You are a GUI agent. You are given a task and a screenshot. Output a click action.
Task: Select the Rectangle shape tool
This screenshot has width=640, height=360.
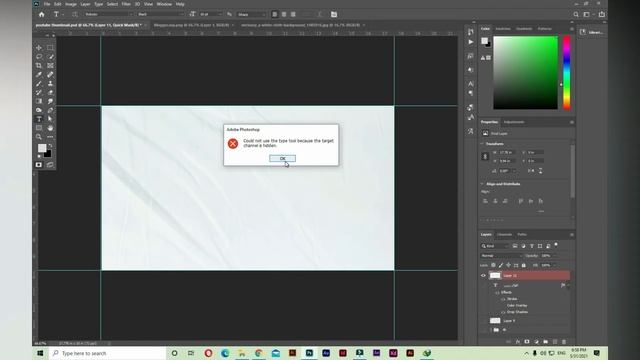pyautogui.click(x=39, y=128)
